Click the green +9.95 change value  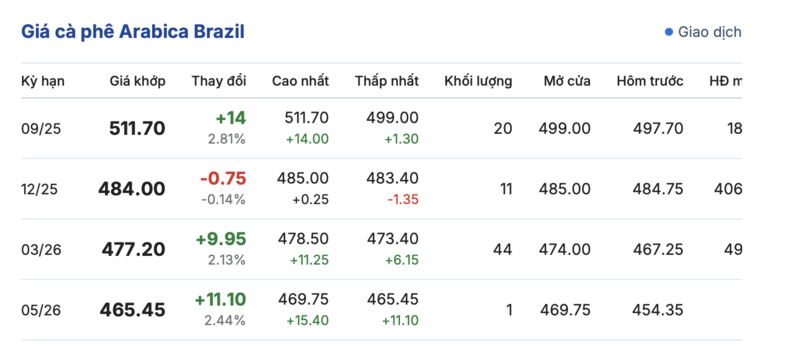(x=221, y=239)
